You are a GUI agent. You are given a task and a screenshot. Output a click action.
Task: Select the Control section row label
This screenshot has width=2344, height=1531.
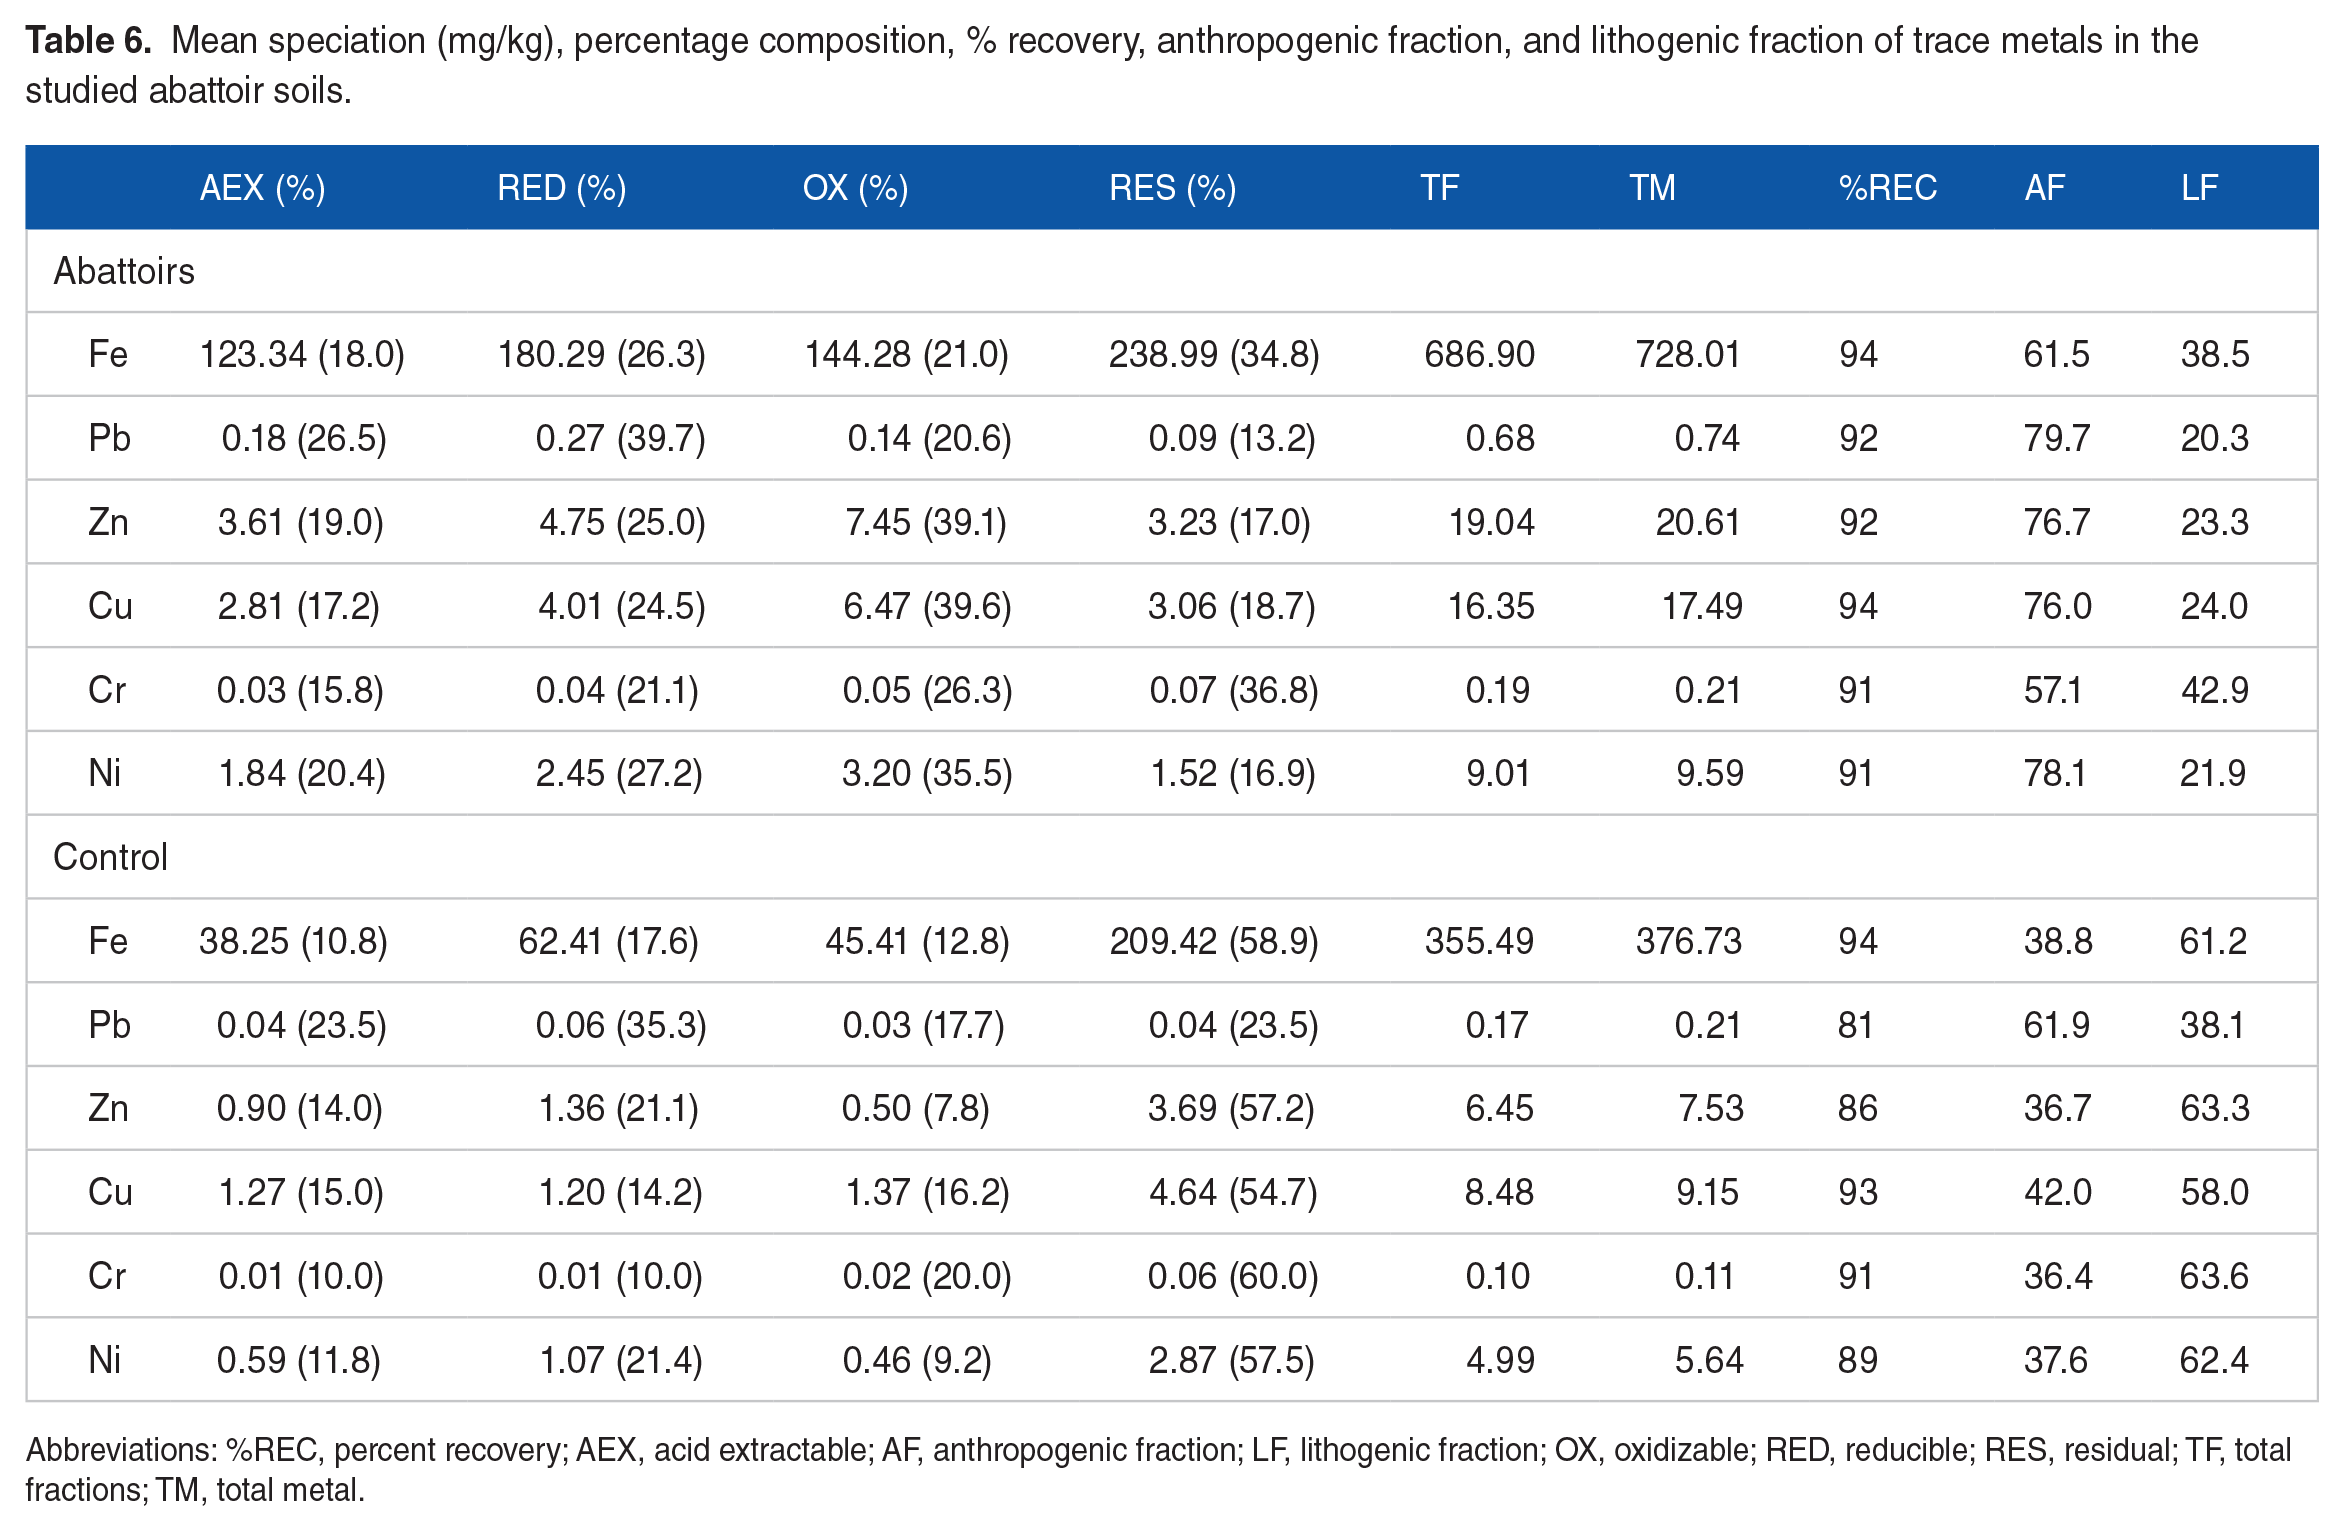(110, 857)
